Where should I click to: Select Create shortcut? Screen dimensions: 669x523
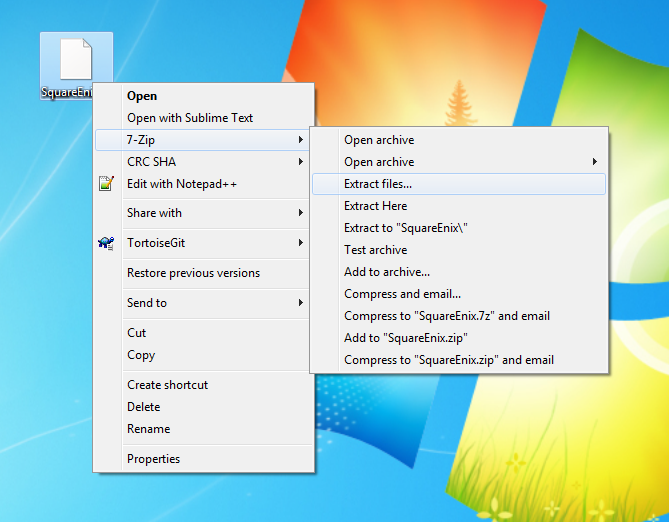[x=204, y=384]
